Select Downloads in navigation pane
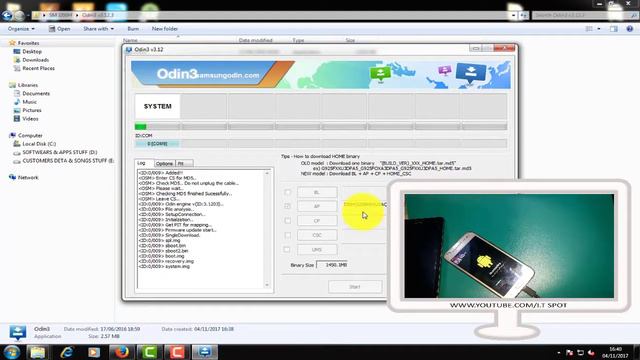 coord(36,60)
